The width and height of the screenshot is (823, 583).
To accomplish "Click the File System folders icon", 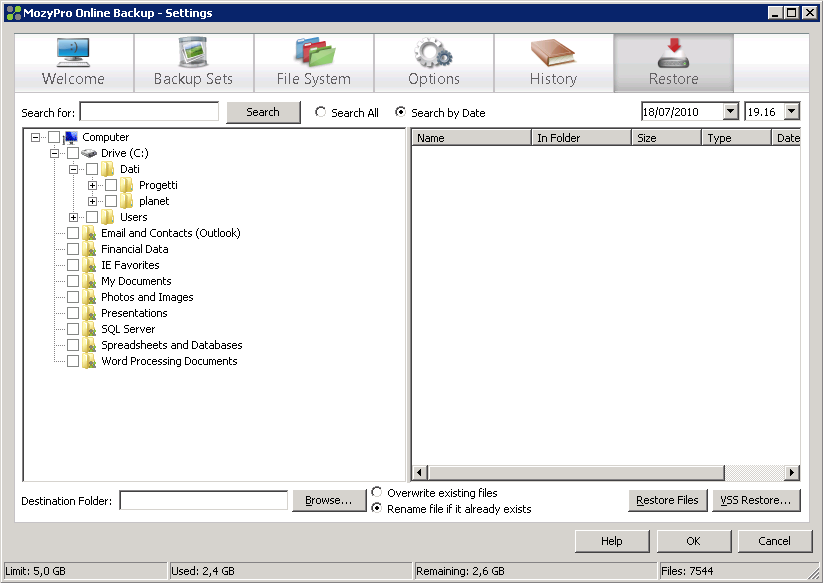I will click(314, 52).
